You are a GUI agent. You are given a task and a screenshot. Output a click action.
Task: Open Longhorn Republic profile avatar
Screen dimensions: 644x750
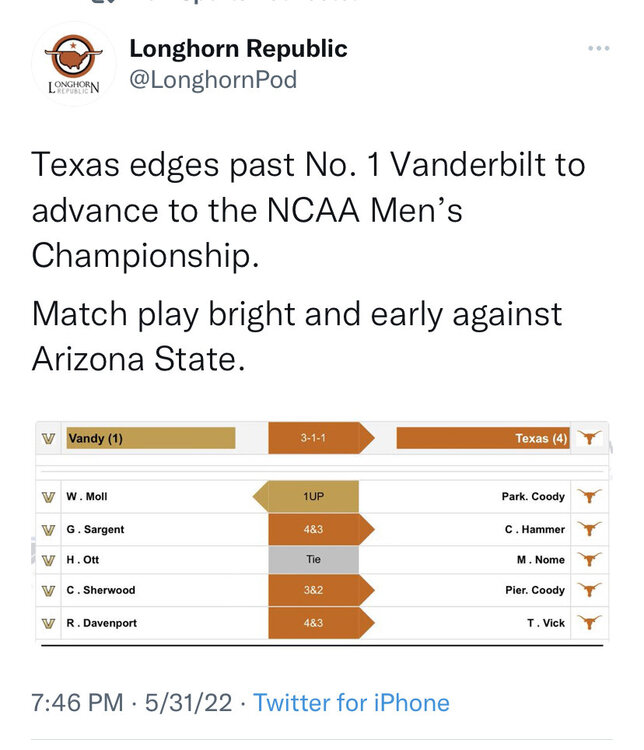click(x=73, y=63)
